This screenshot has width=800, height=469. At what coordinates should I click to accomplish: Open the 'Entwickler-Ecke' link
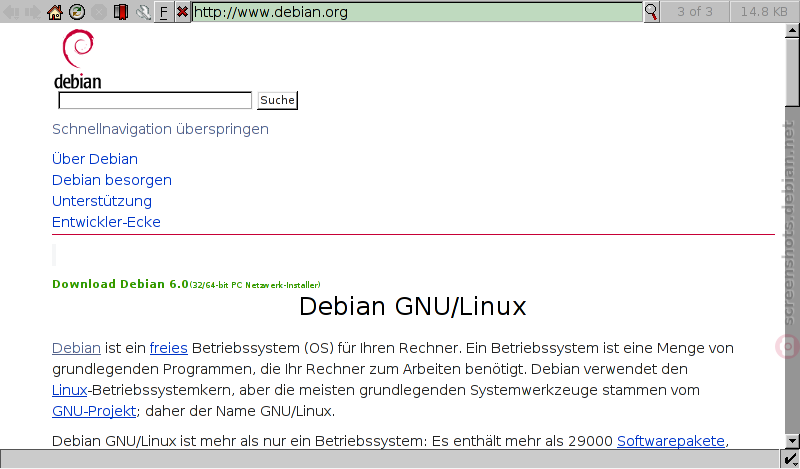tap(106, 222)
